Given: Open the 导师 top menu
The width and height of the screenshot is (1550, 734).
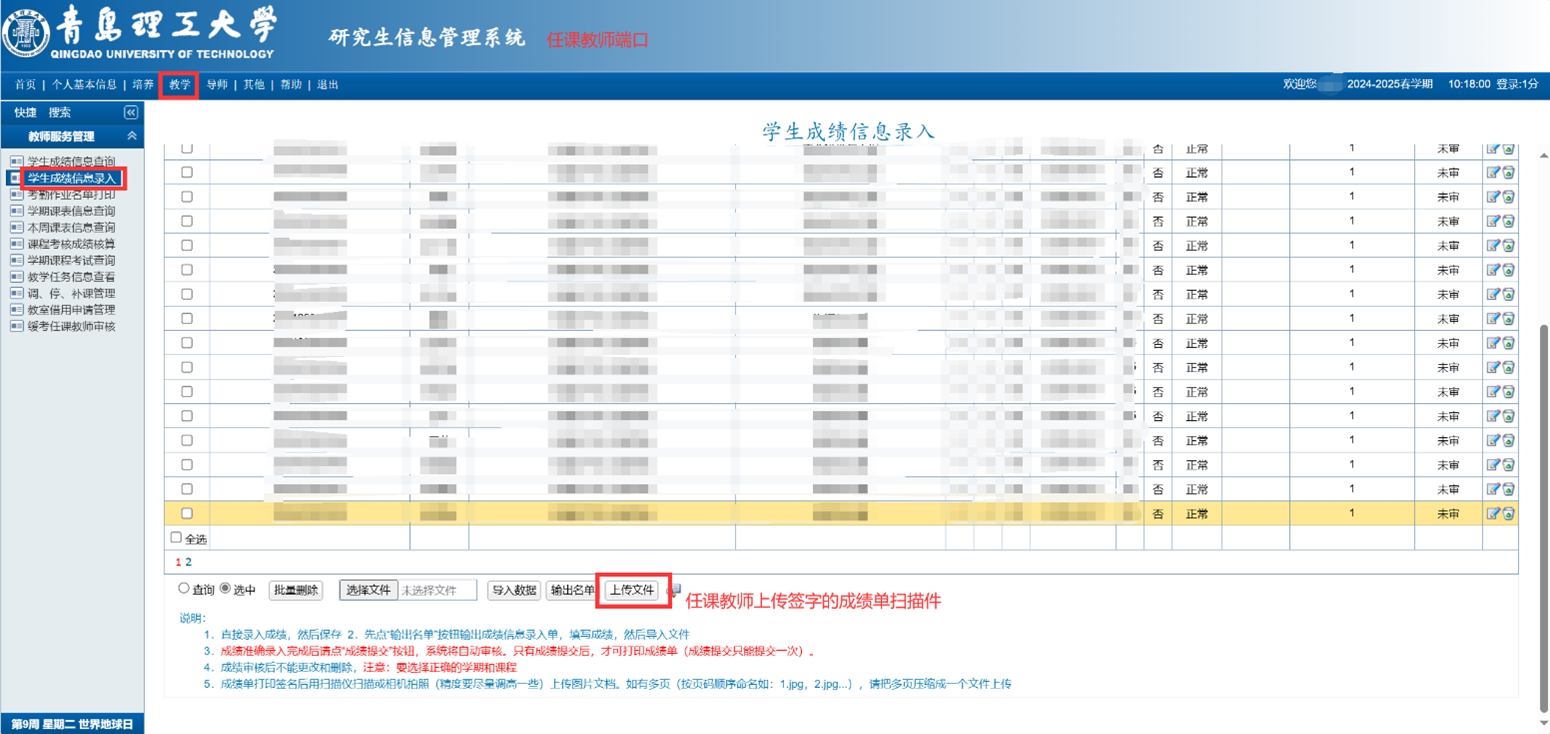Looking at the screenshot, I should [216, 85].
